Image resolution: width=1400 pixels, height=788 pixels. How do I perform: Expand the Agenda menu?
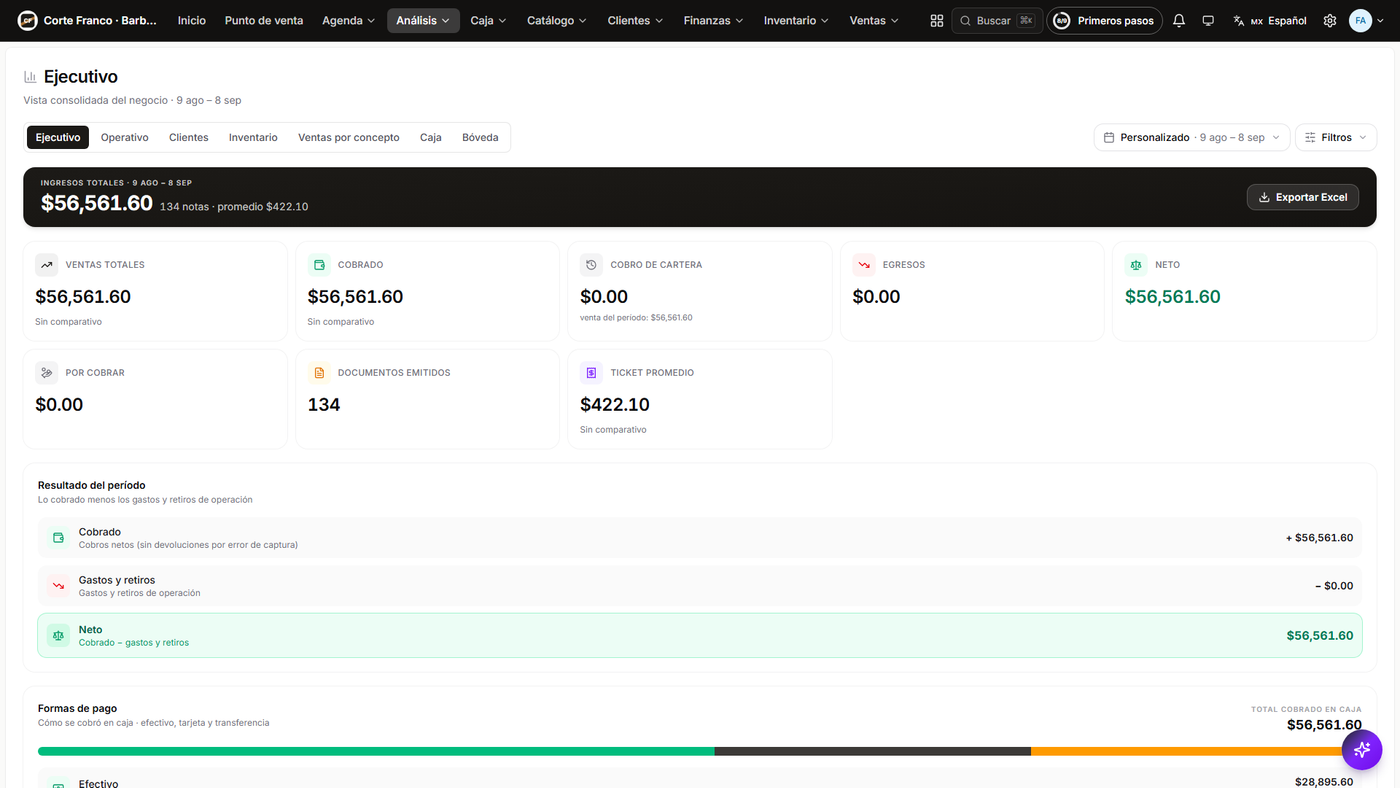click(x=348, y=21)
